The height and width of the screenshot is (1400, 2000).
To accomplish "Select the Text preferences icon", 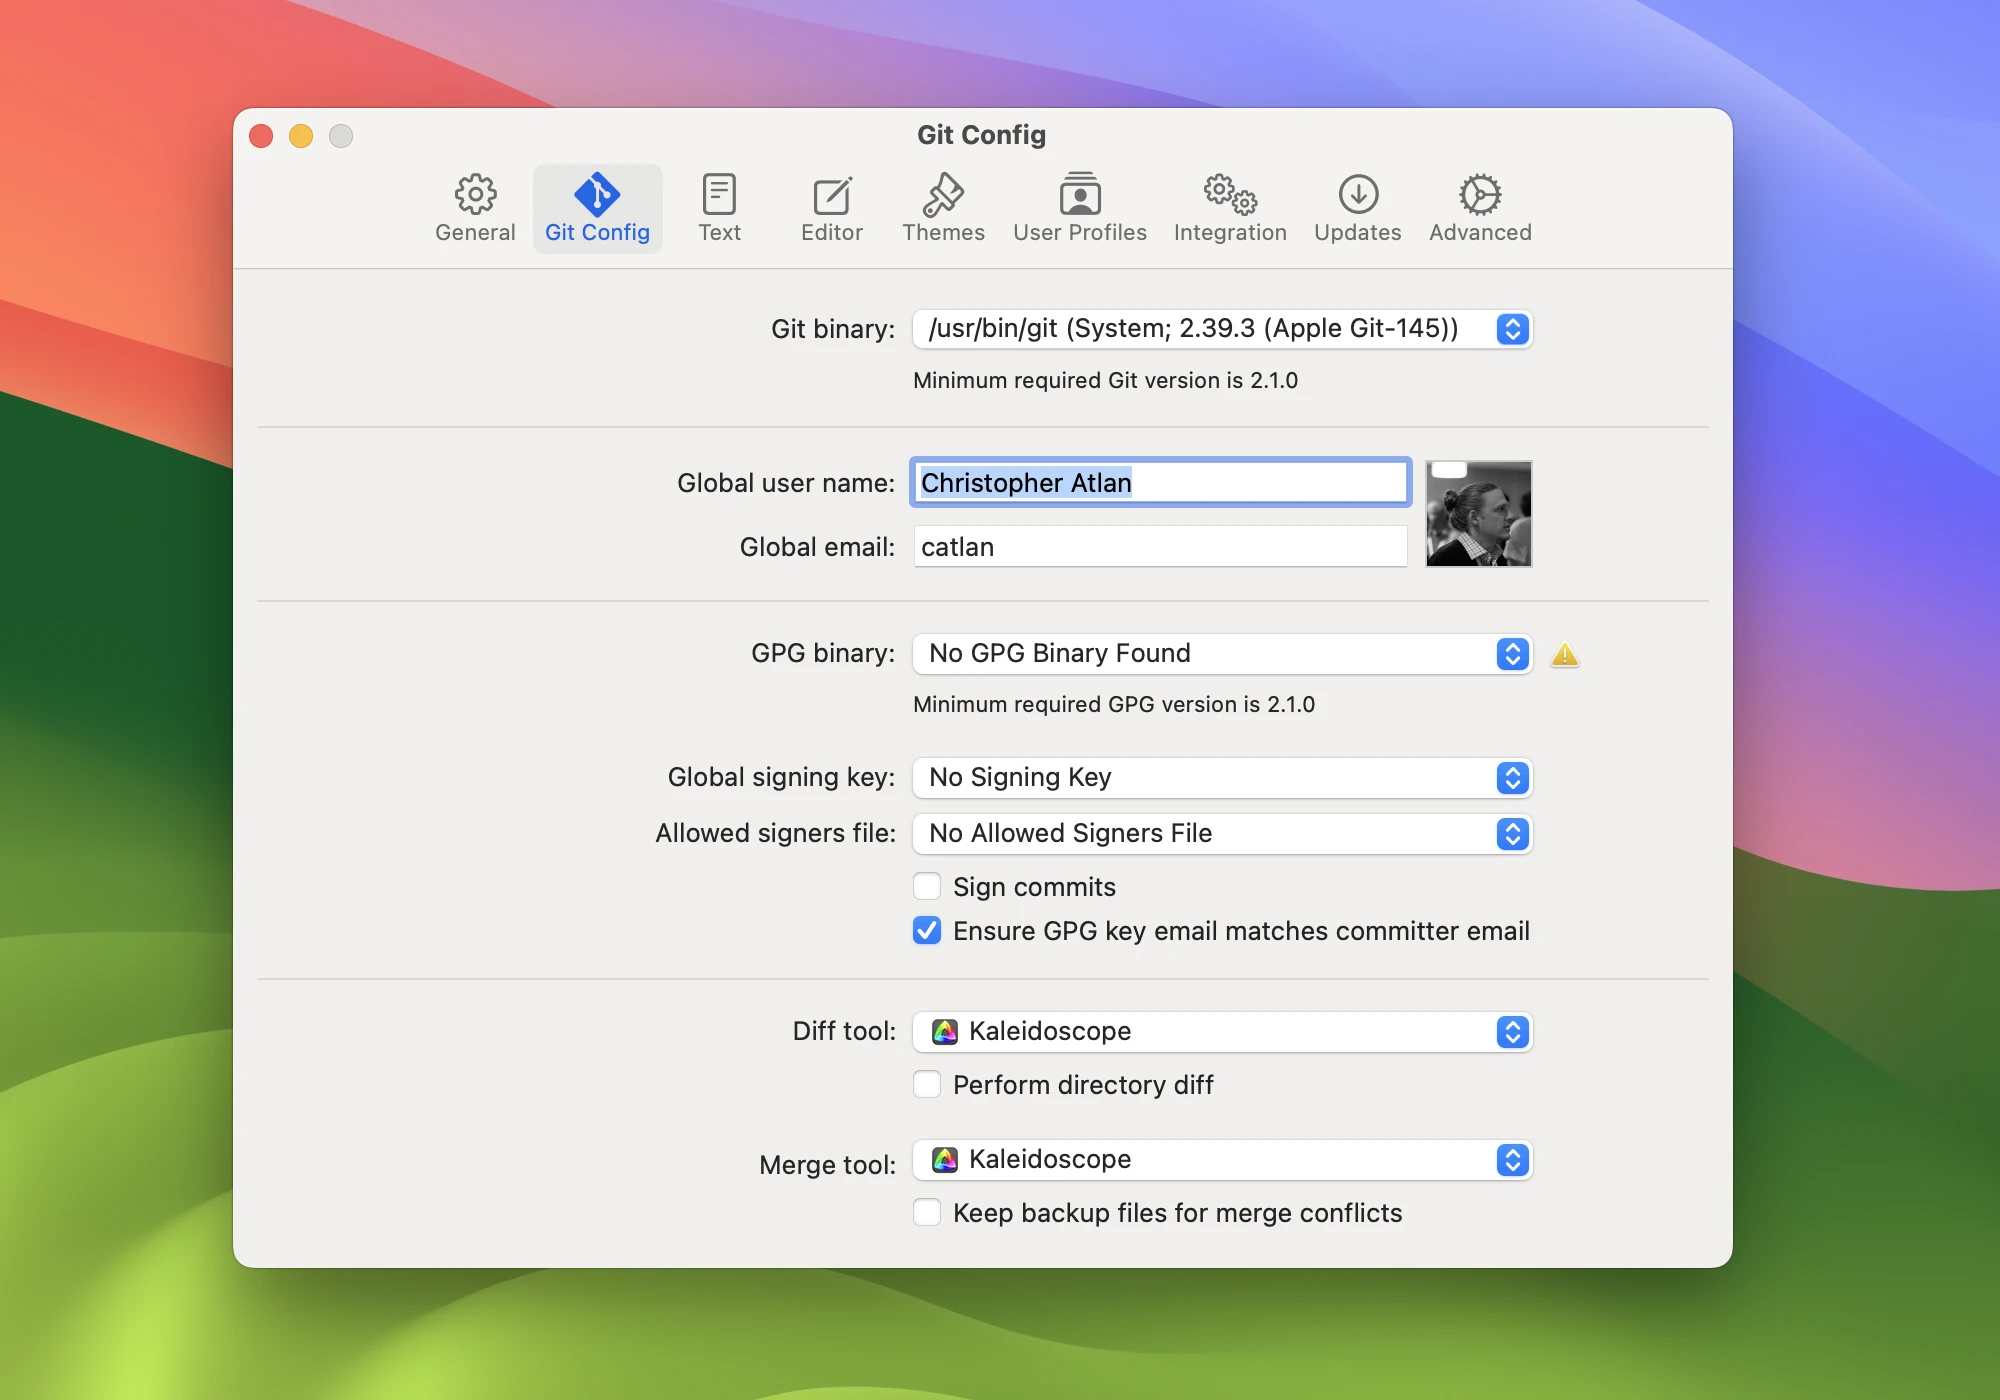I will tap(719, 208).
